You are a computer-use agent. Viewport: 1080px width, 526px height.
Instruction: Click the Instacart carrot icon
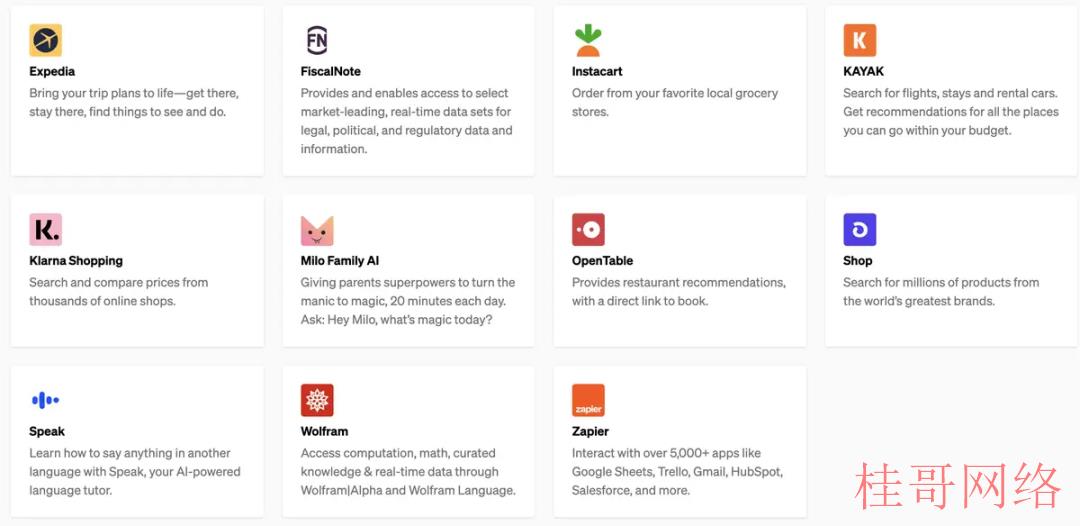[588, 40]
